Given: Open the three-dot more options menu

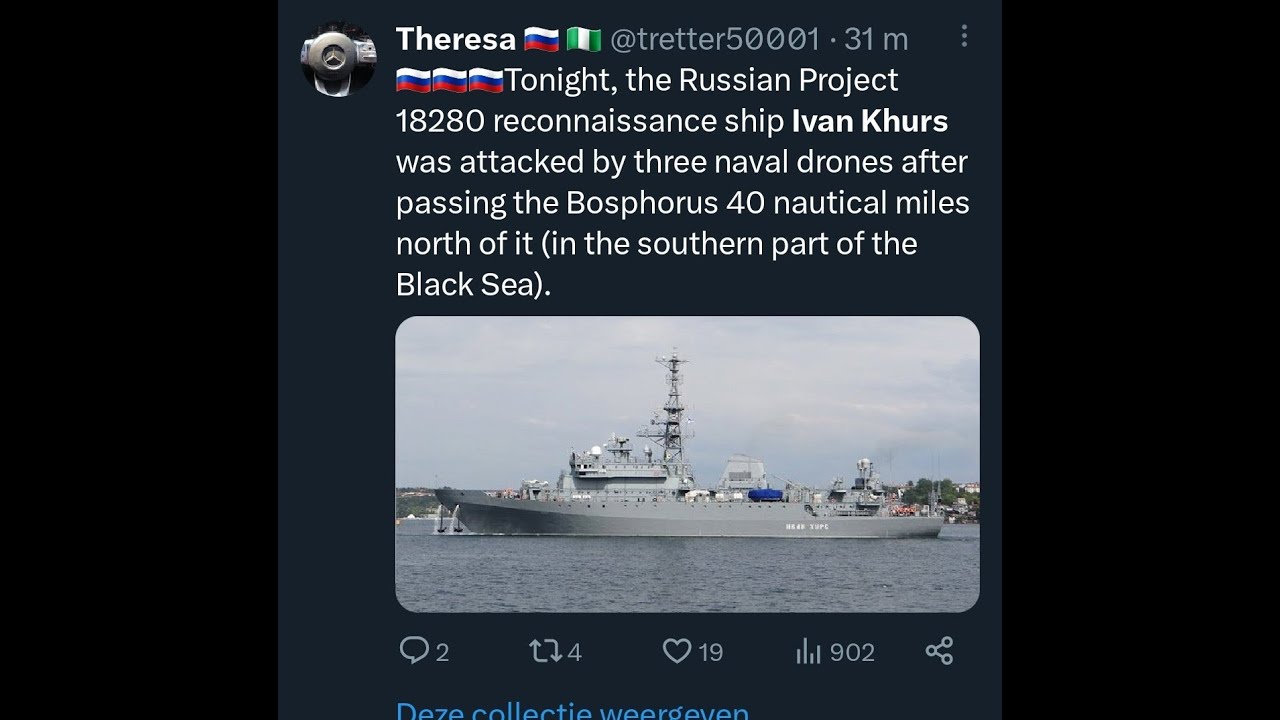Looking at the screenshot, I should 964,37.
